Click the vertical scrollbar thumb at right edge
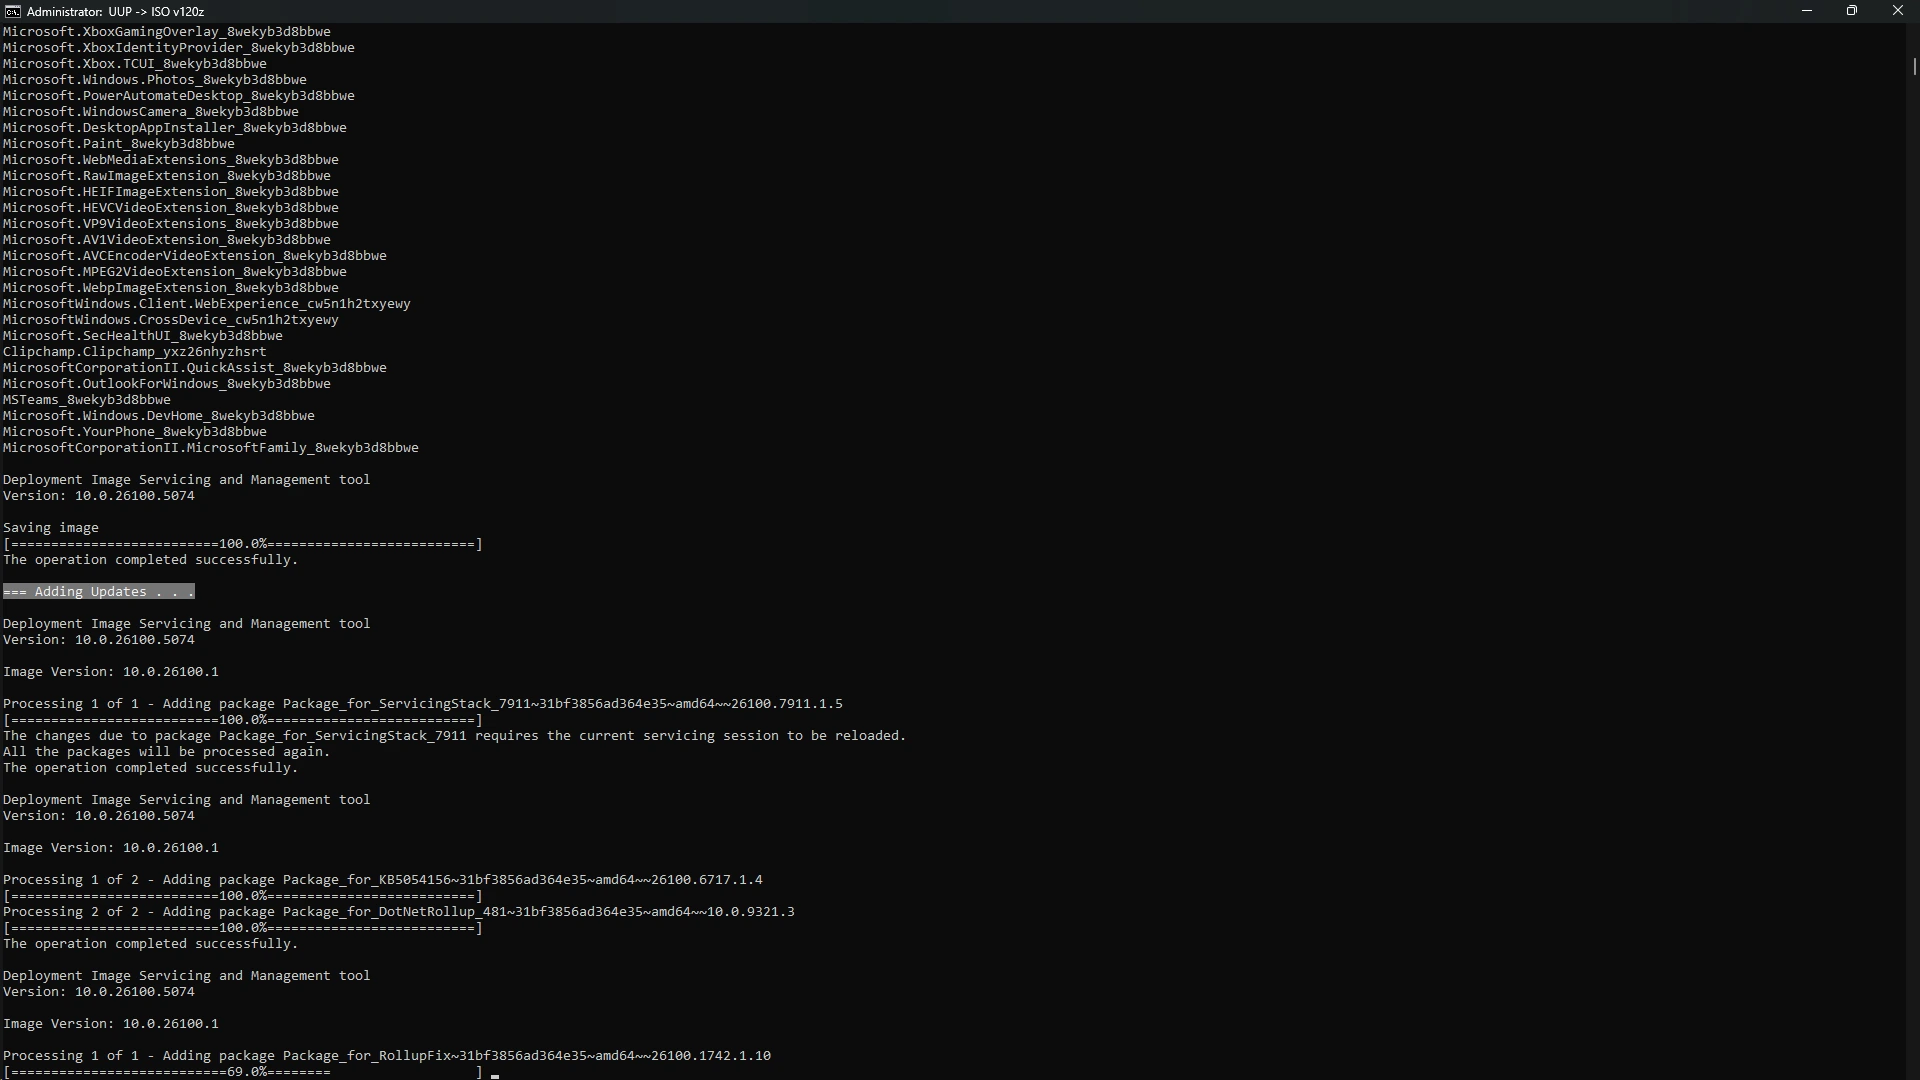The height and width of the screenshot is (1080, 1920). tap(1914, 66)
